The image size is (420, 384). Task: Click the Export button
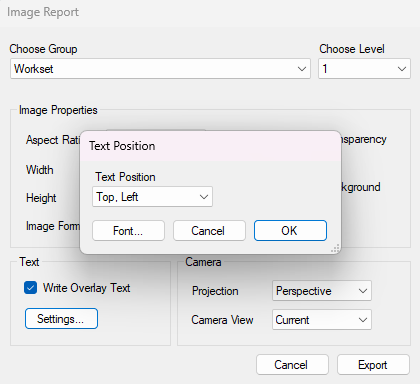click(x=373, y=365)
